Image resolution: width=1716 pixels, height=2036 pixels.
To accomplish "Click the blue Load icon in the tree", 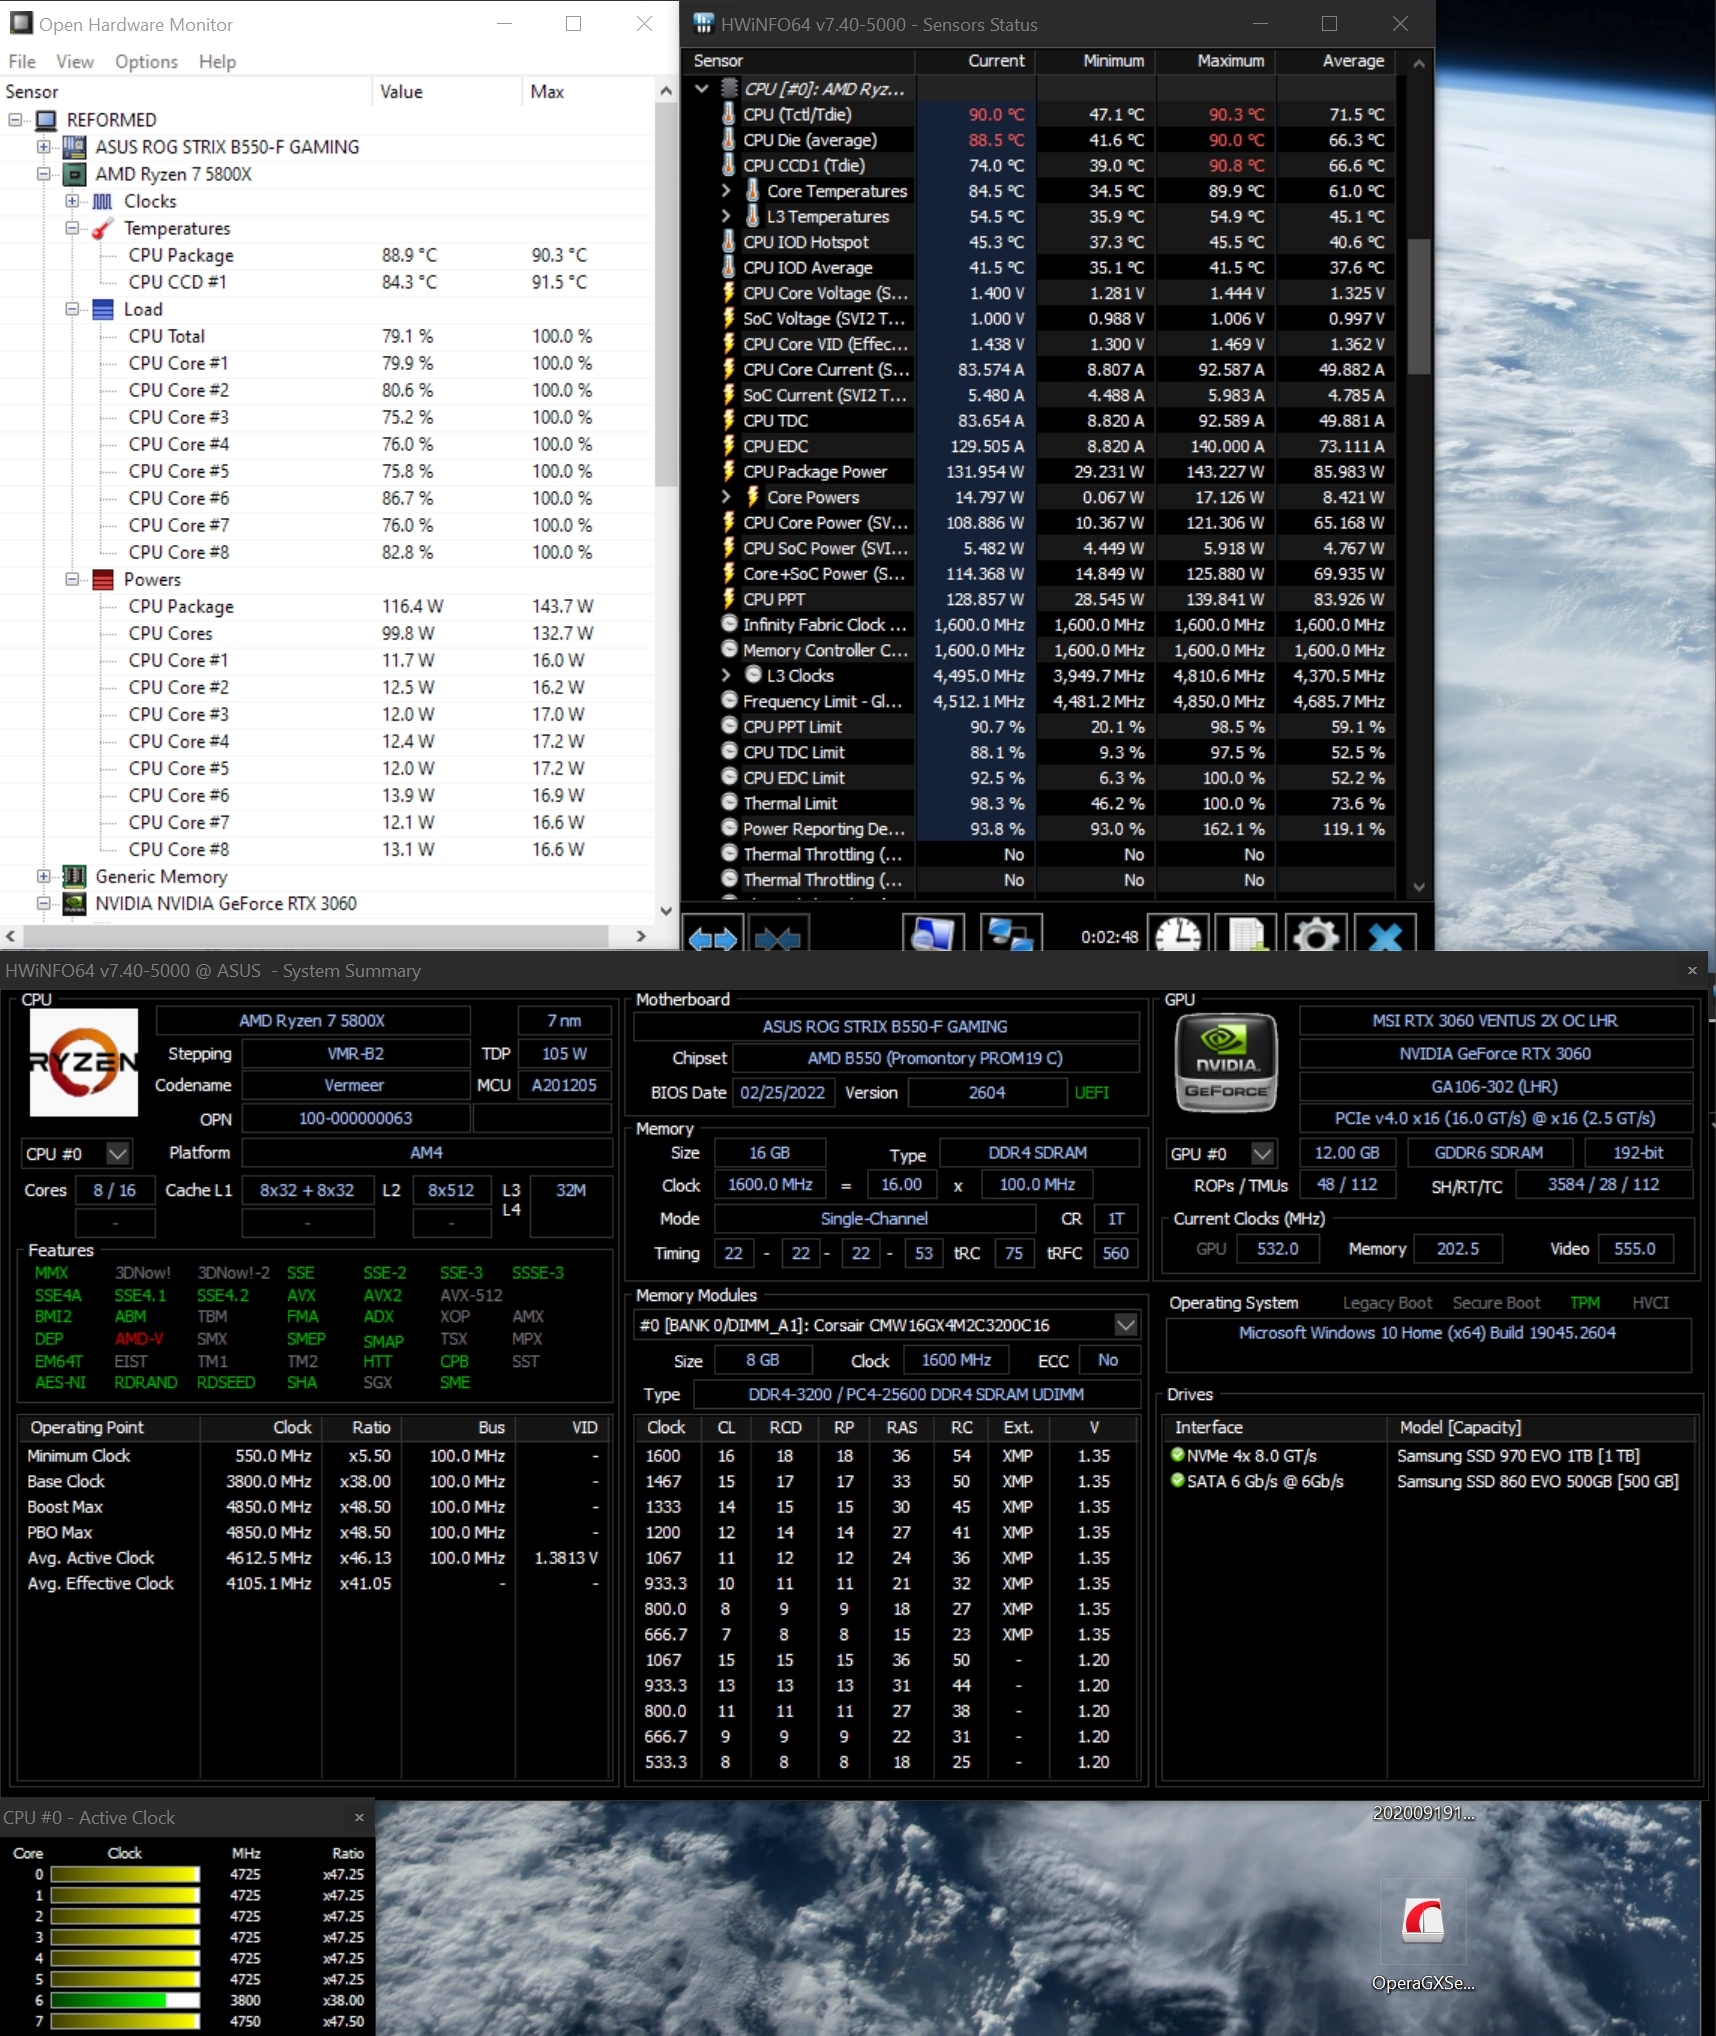I will (102, 310).
